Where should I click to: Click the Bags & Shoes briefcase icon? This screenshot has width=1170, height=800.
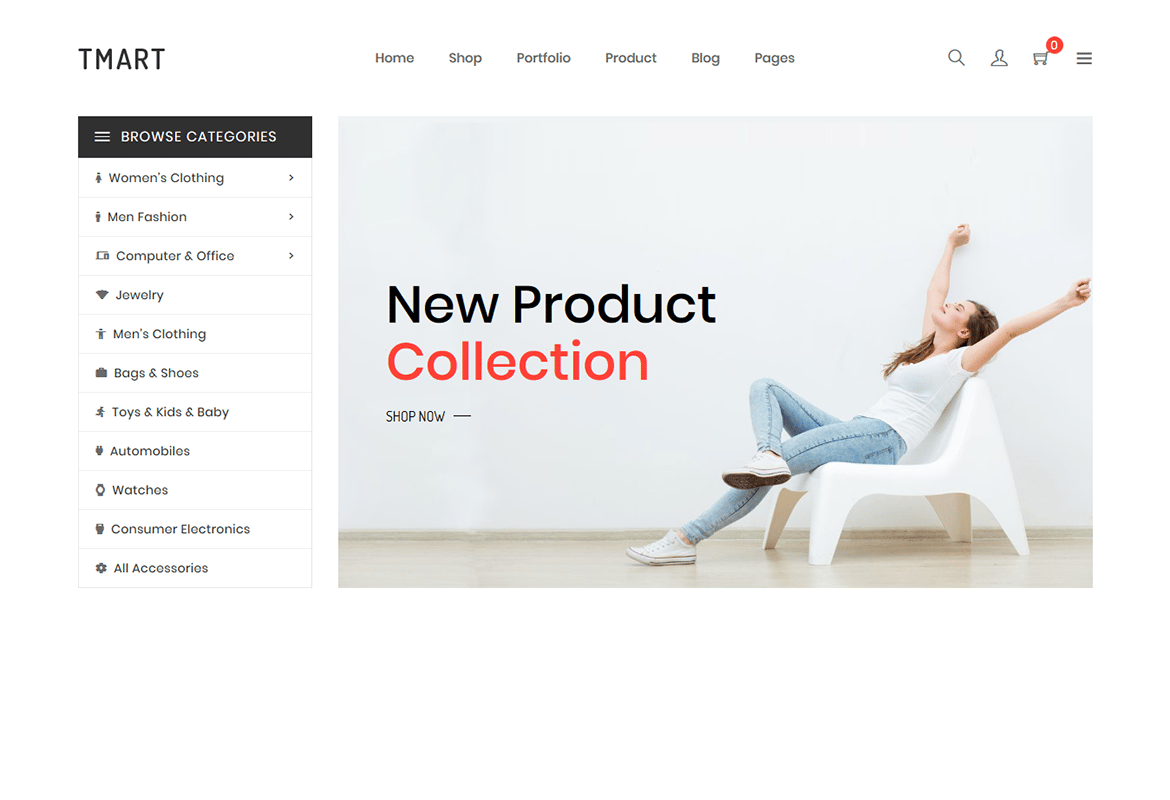coord(101,372)
